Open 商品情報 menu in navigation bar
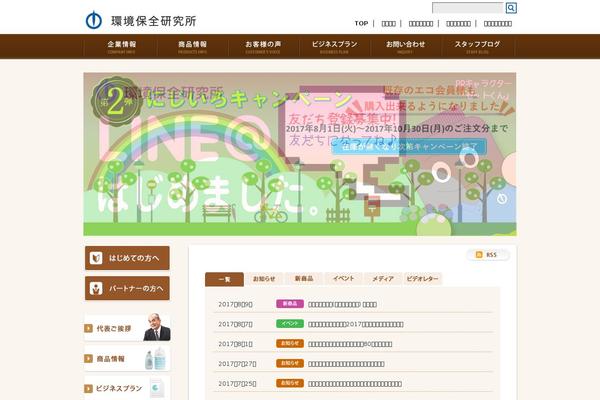 (192, 47)
